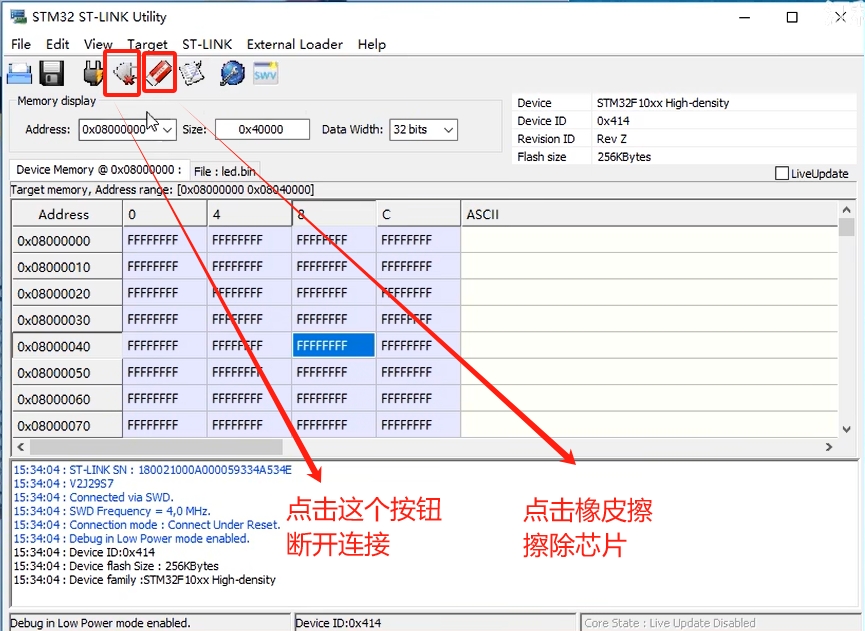Click the Disconnect from target icon
This screenshot has height=631, width=865.
click(x=124, y=74)
